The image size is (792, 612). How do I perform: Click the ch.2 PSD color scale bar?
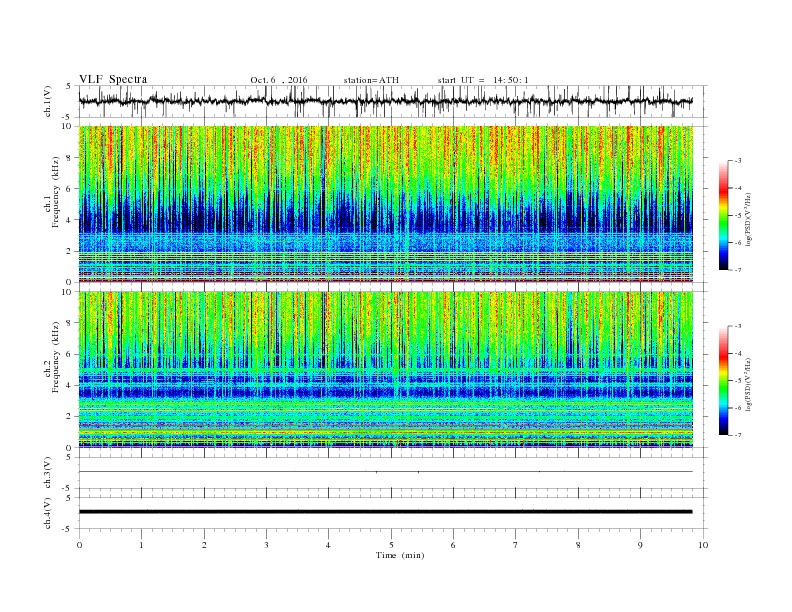click(x=724, y=380)
